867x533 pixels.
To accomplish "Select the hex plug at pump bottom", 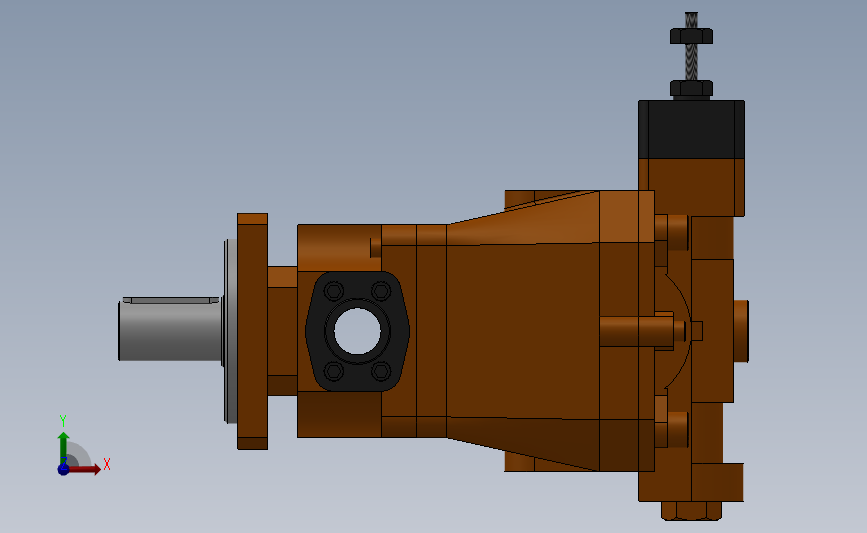I will coord(691,510).
